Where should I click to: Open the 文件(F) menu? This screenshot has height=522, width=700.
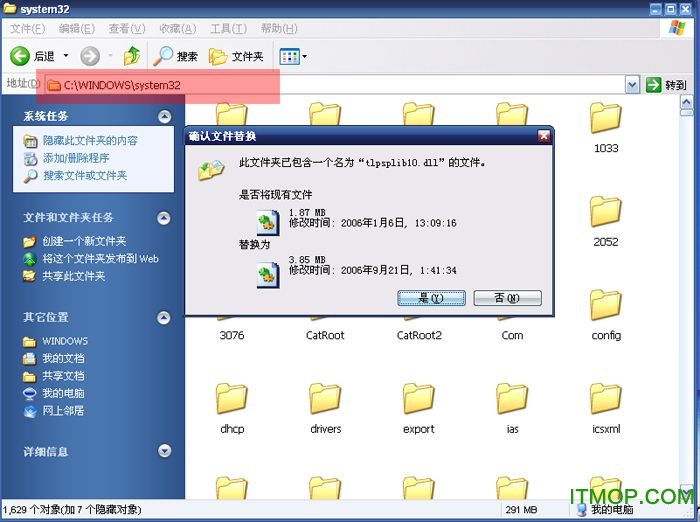[x=27, y=29]
